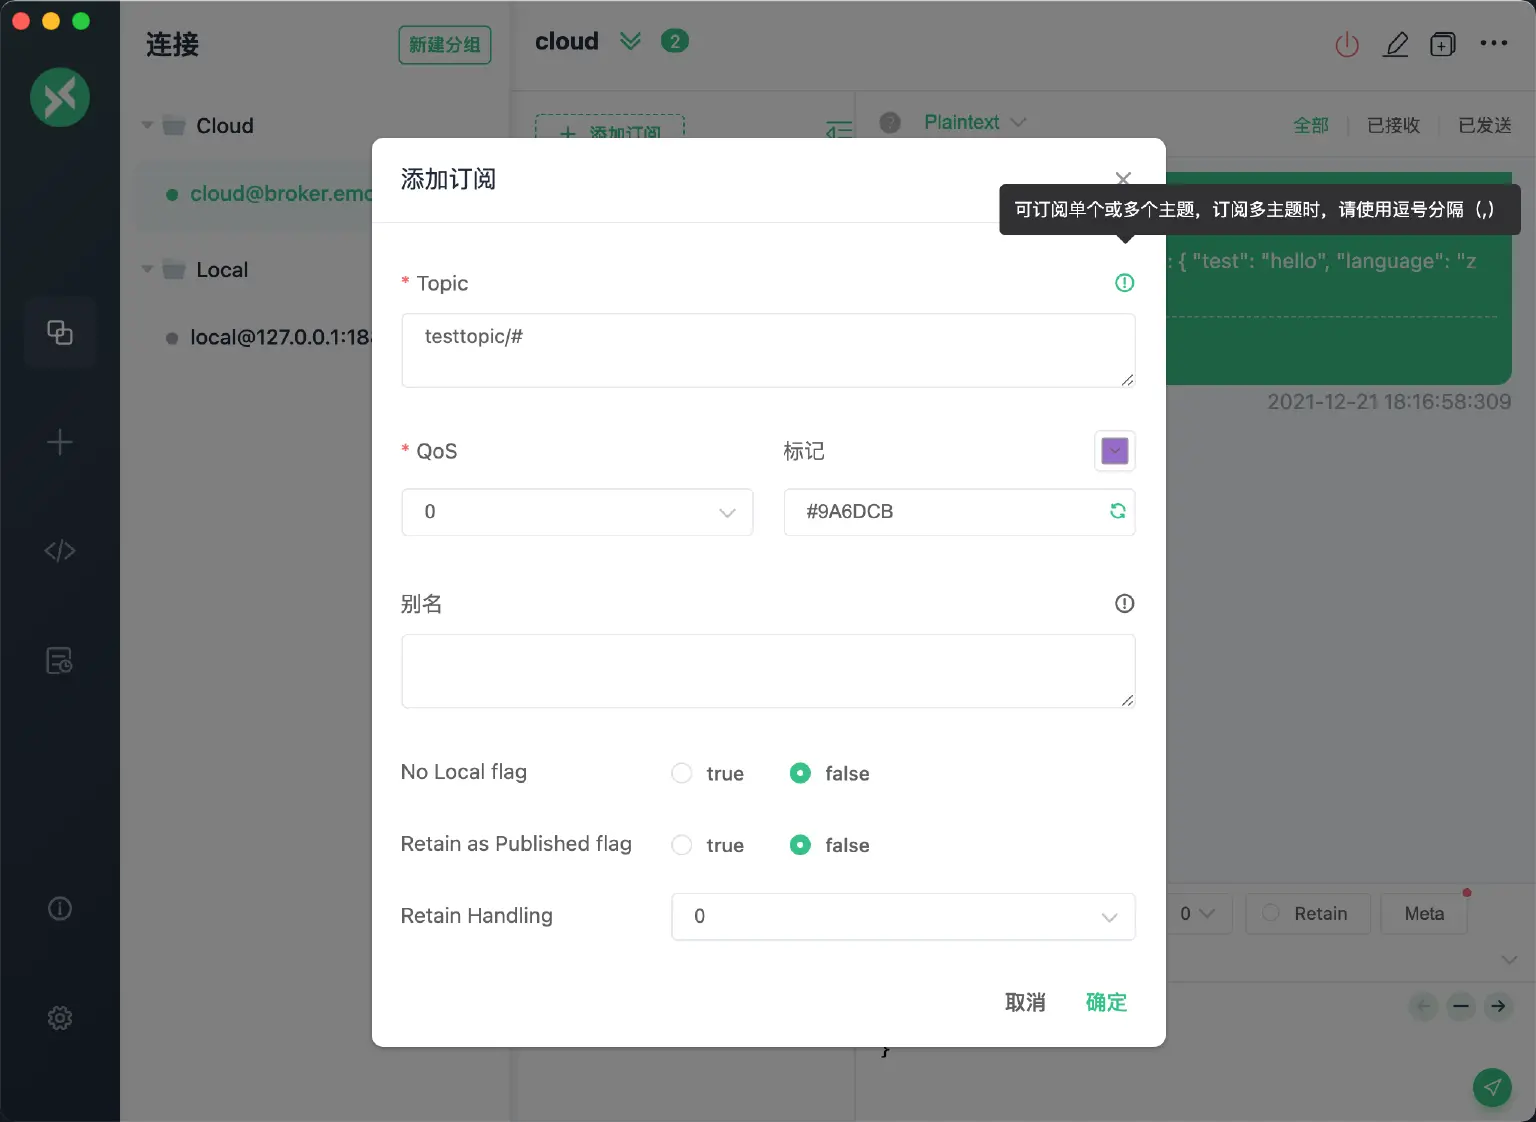Close the add subscription dialog
1536x1122 pixels.
point(1123,178)
